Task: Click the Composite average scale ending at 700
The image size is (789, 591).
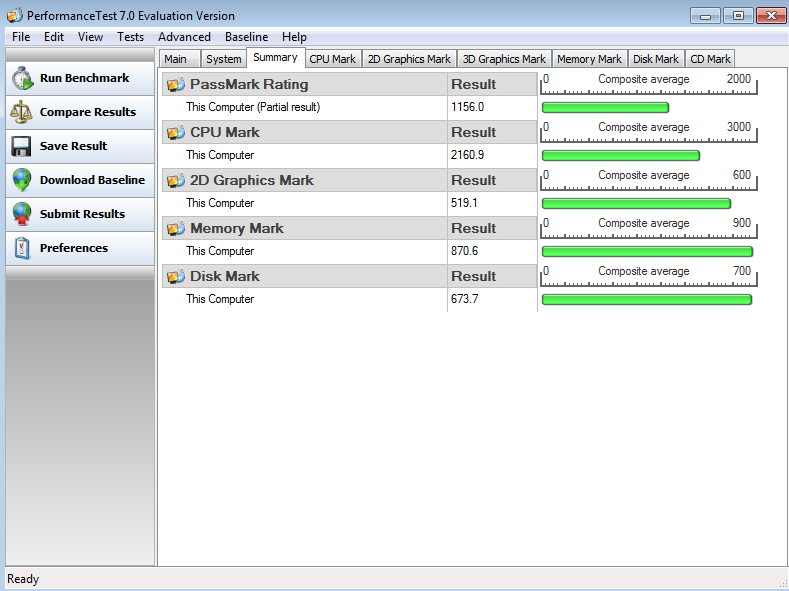Action: coord(649,276)
